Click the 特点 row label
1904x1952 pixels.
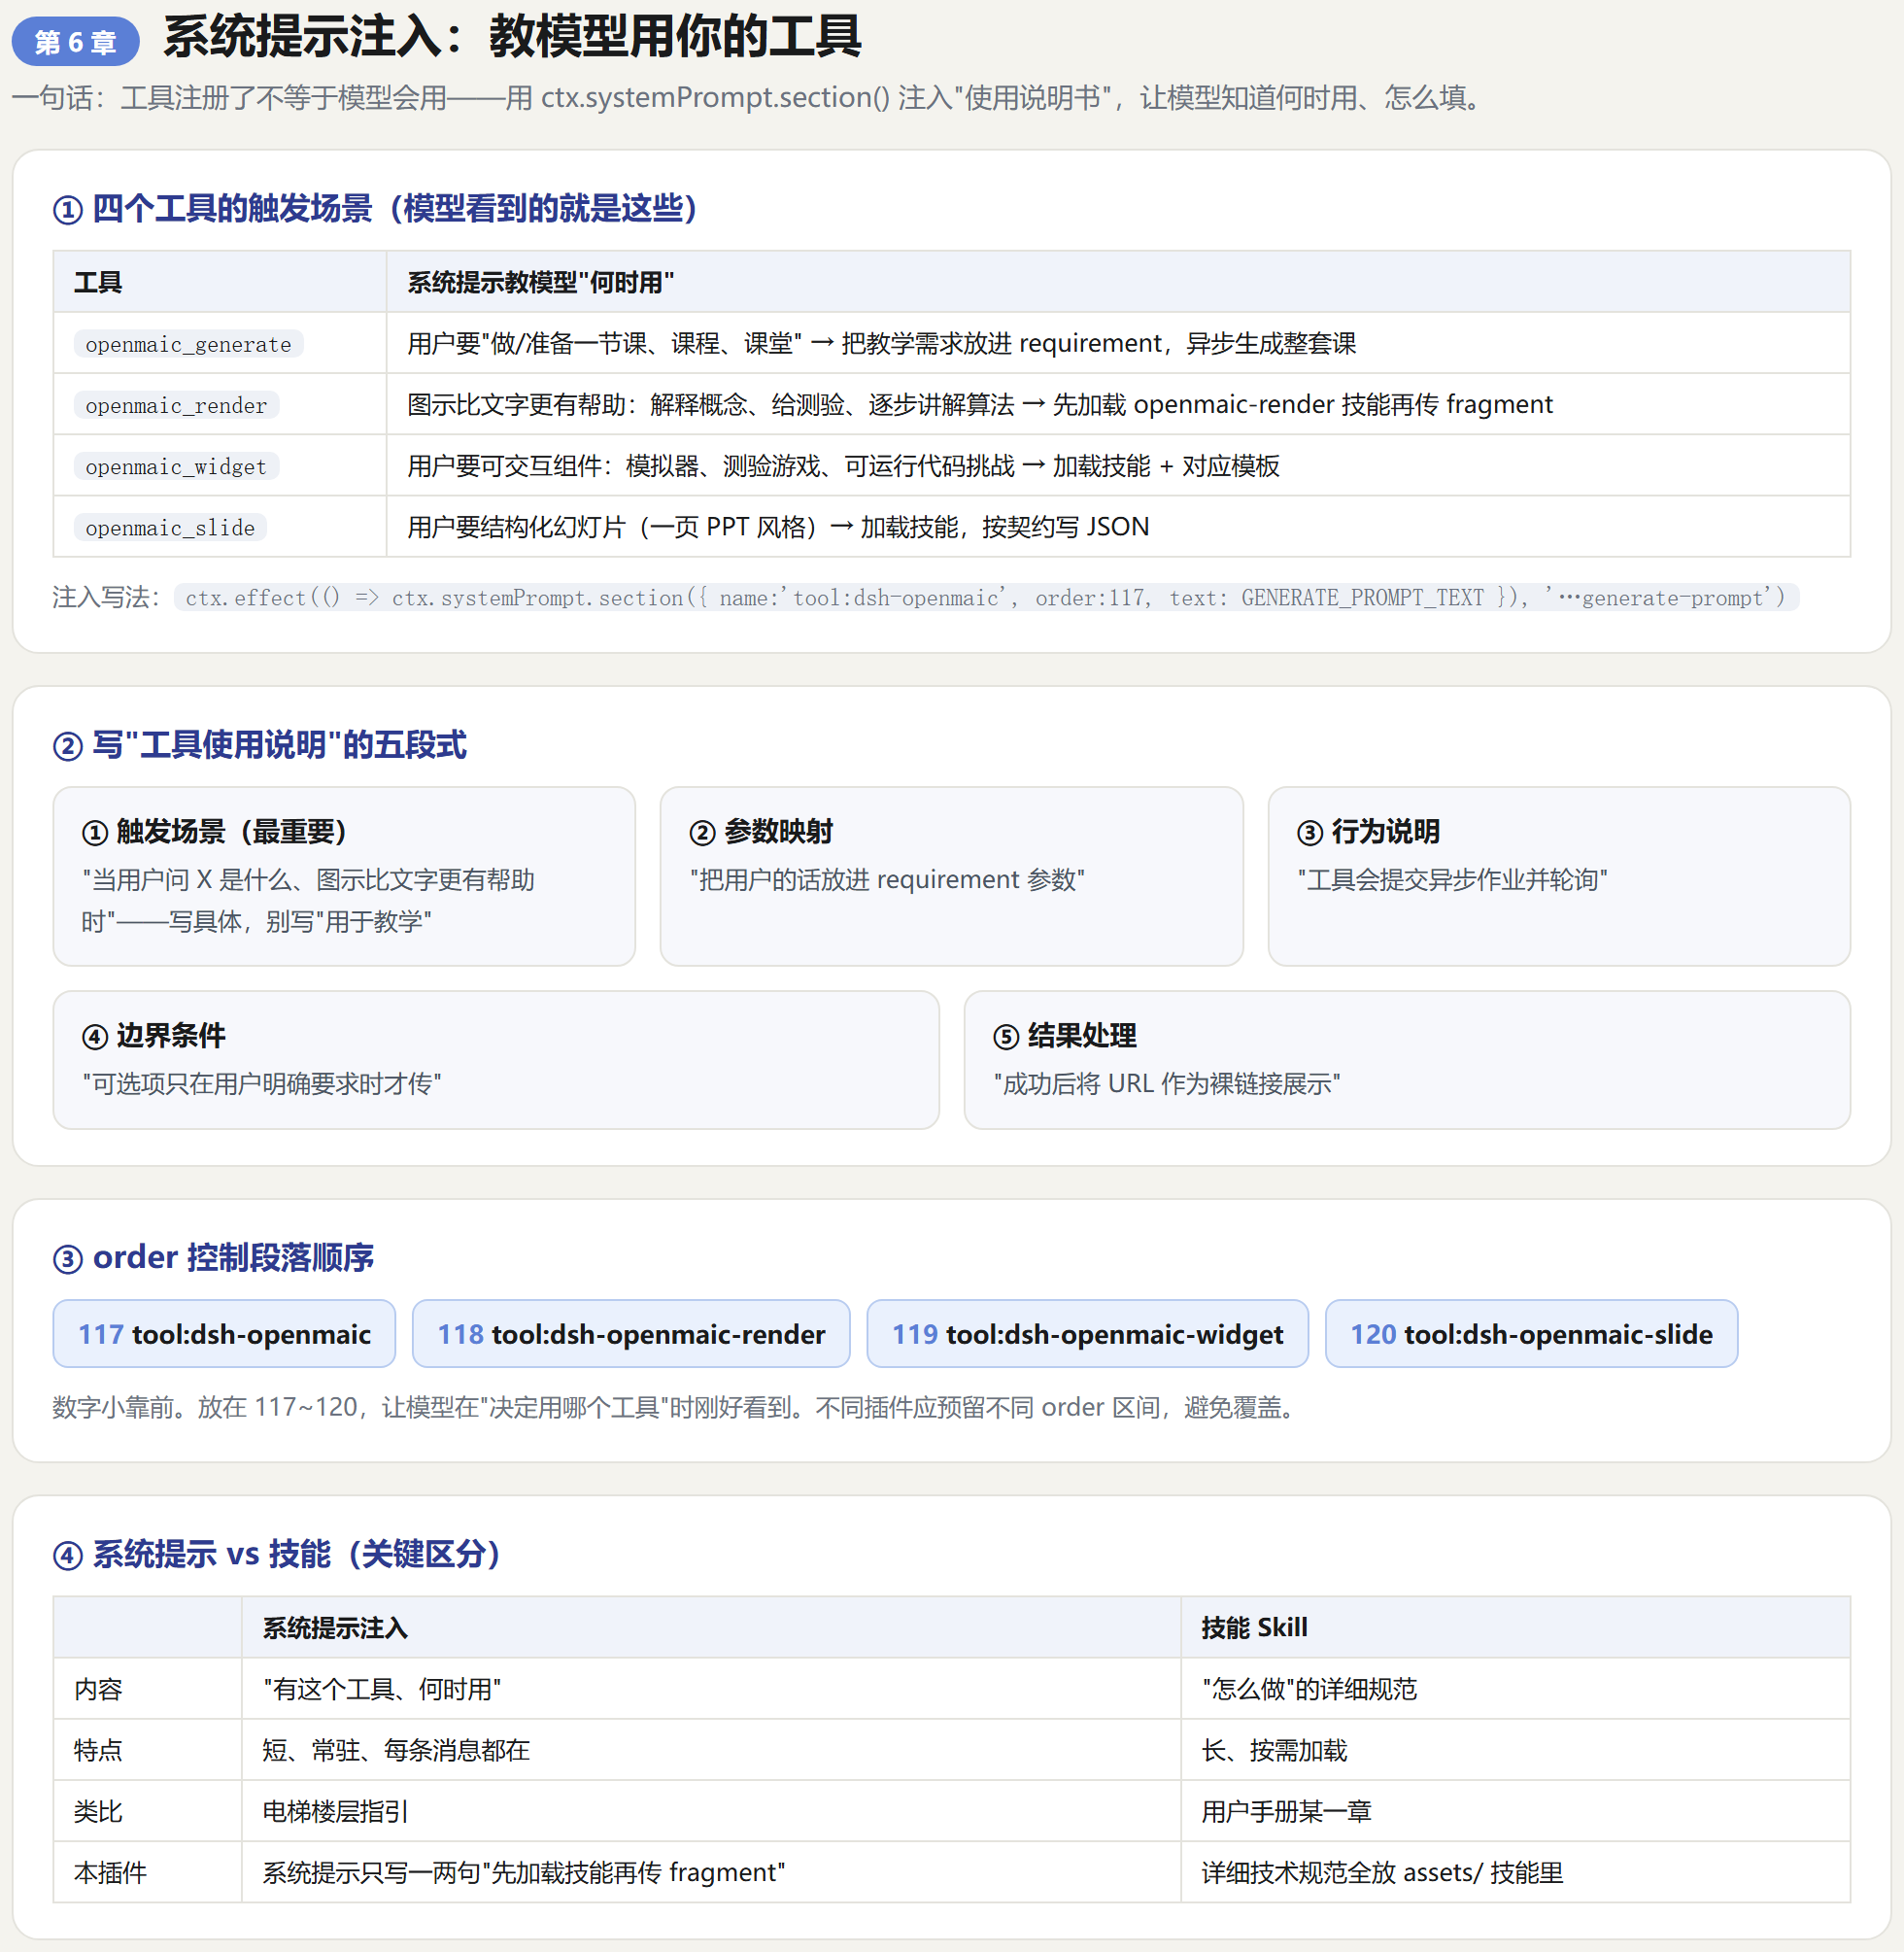[98, 1750]
